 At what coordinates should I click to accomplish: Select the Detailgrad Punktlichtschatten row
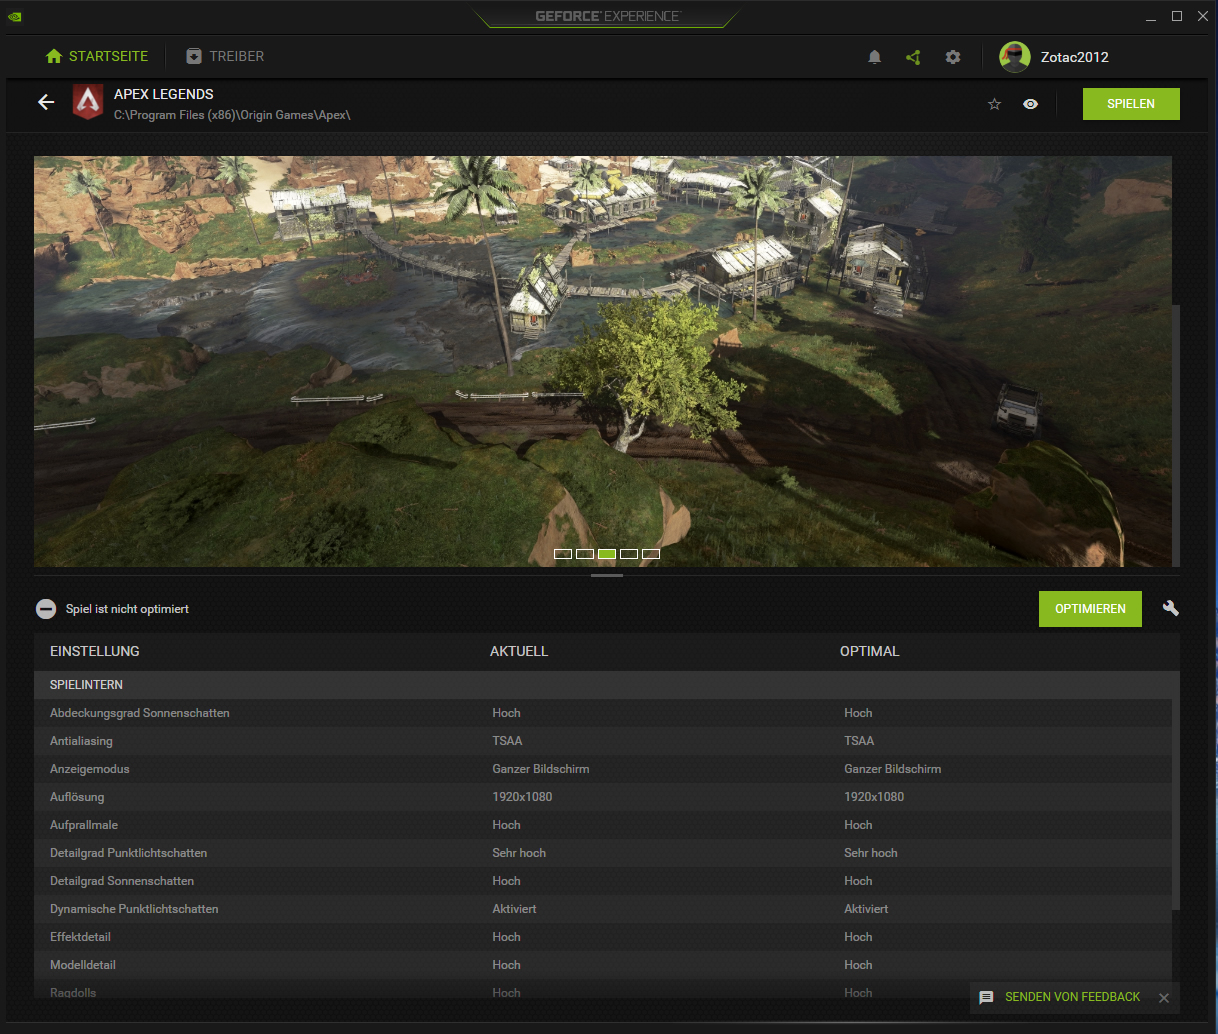(x=603, y=853)
